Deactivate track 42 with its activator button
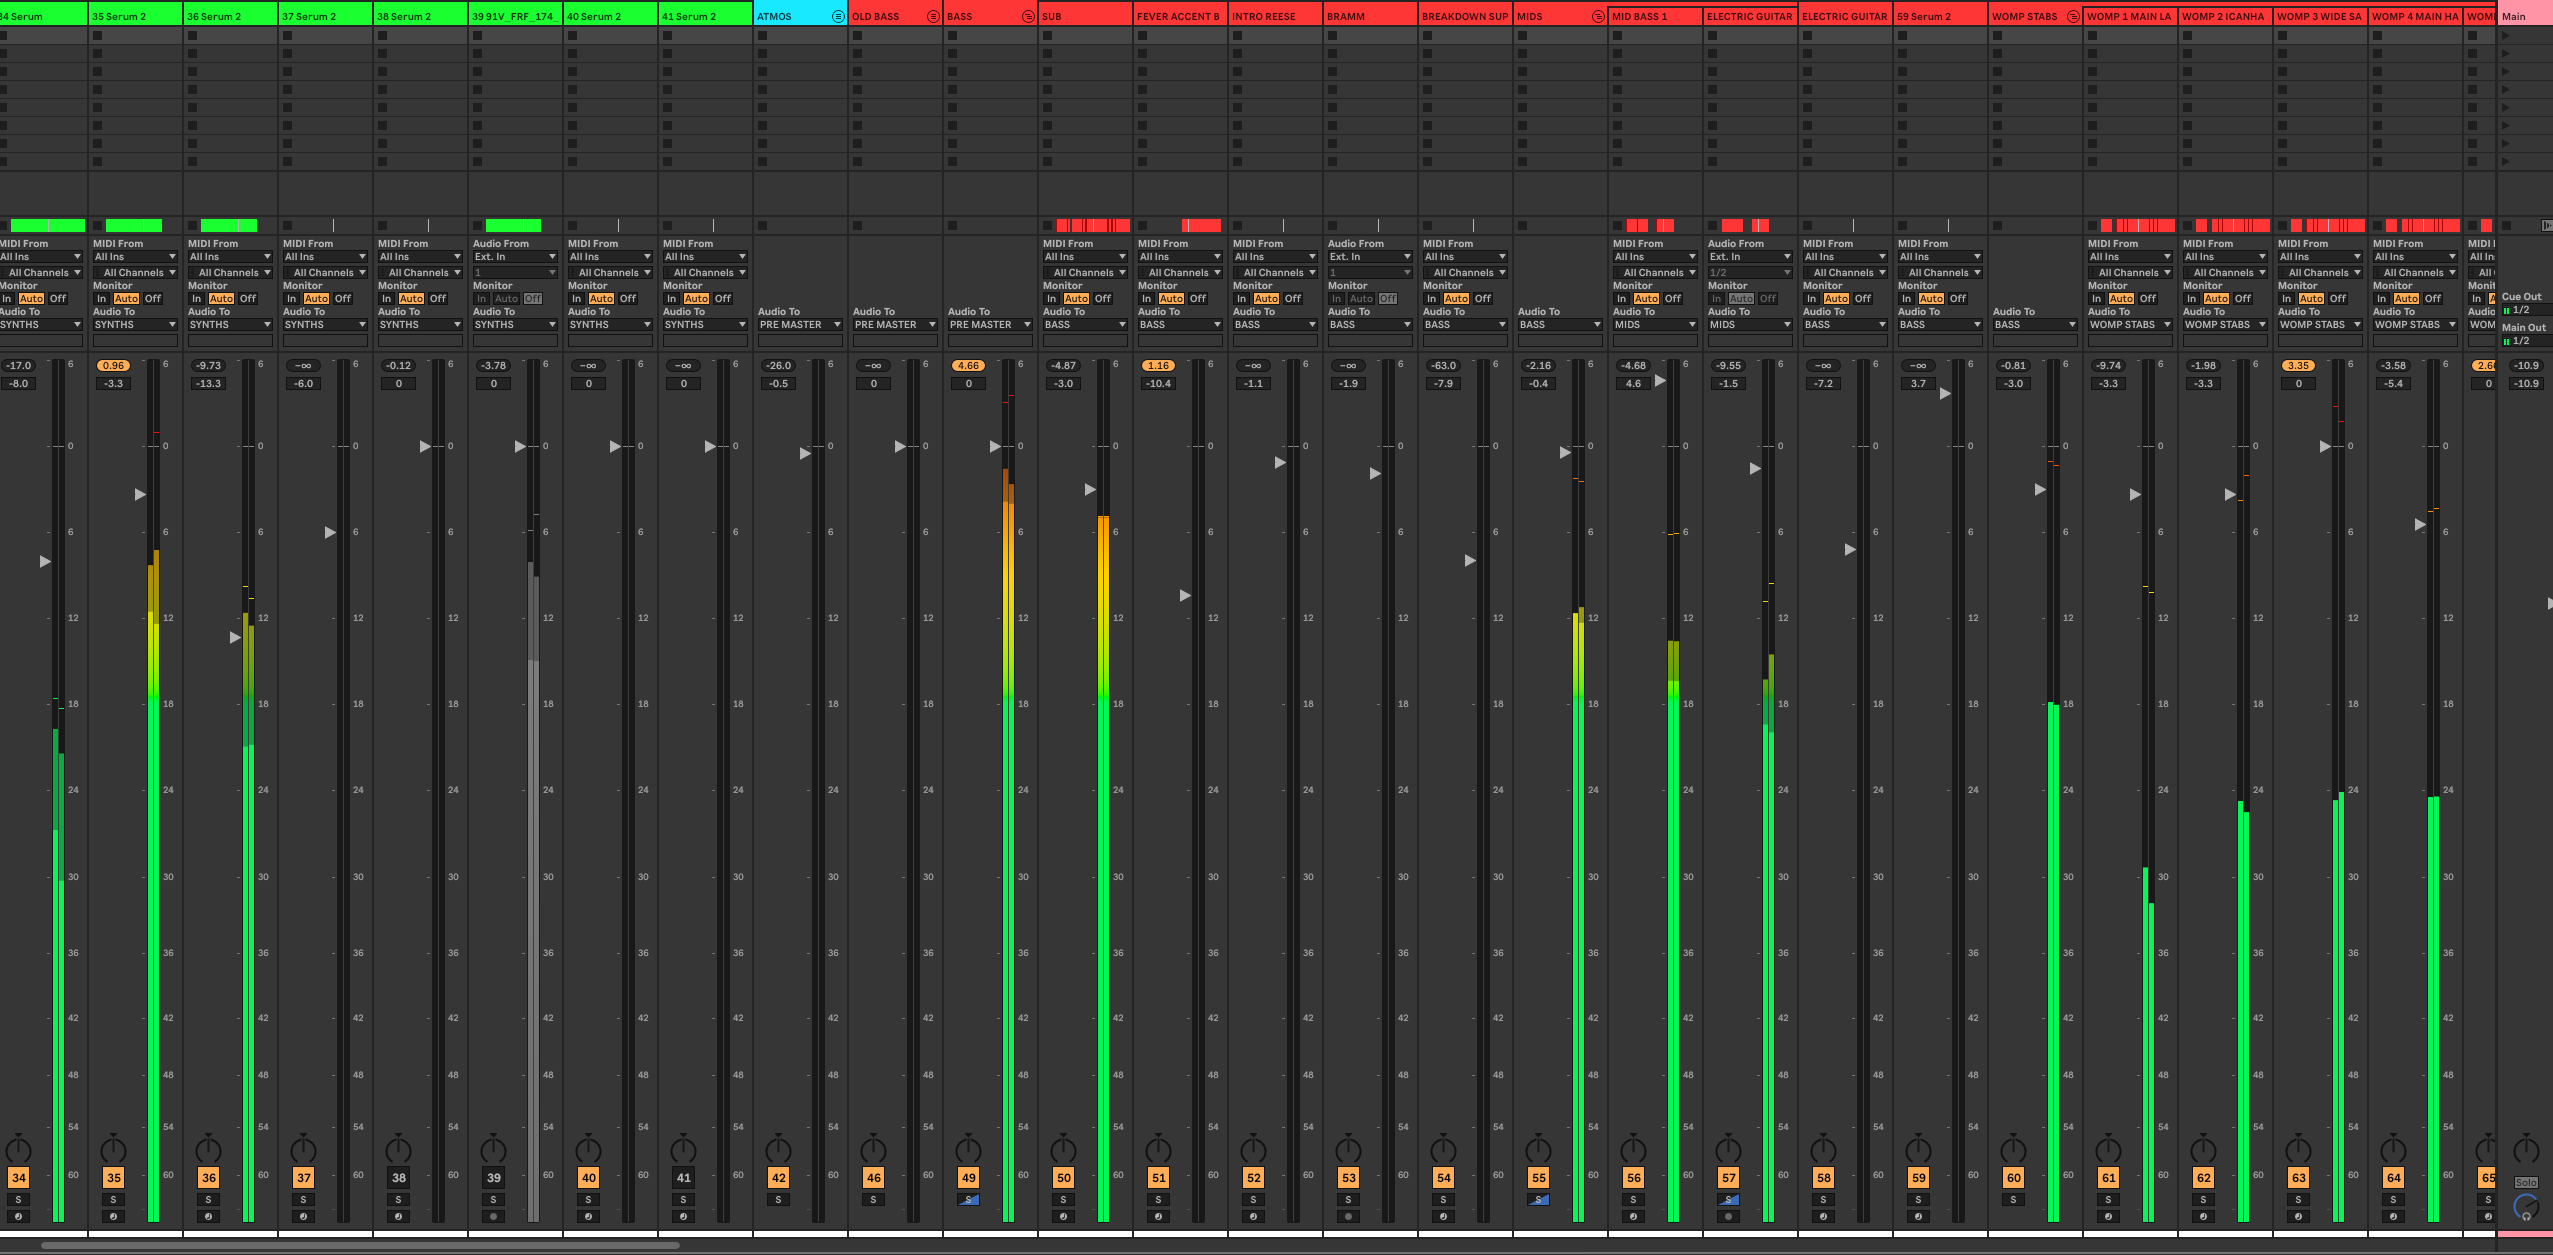This screenshot has height=1255, width=2553. click(778, 1178)
